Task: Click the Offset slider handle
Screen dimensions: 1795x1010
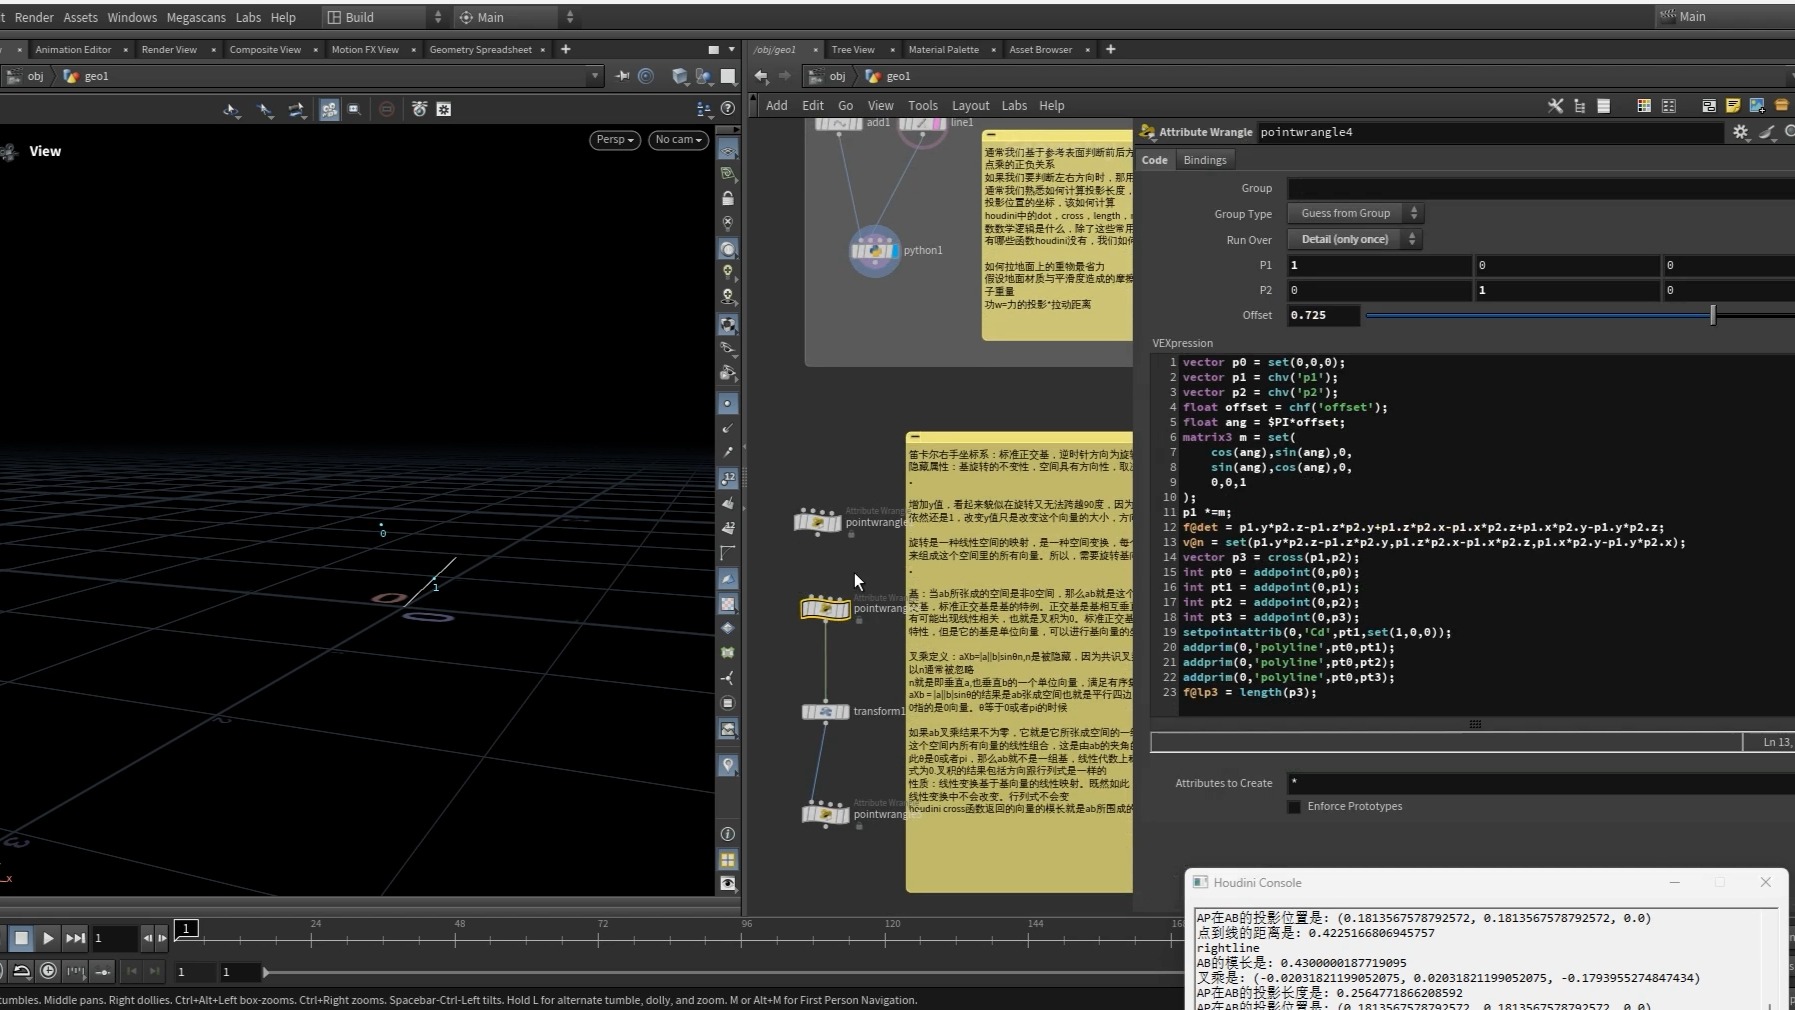Action: tap(1713, 315)
